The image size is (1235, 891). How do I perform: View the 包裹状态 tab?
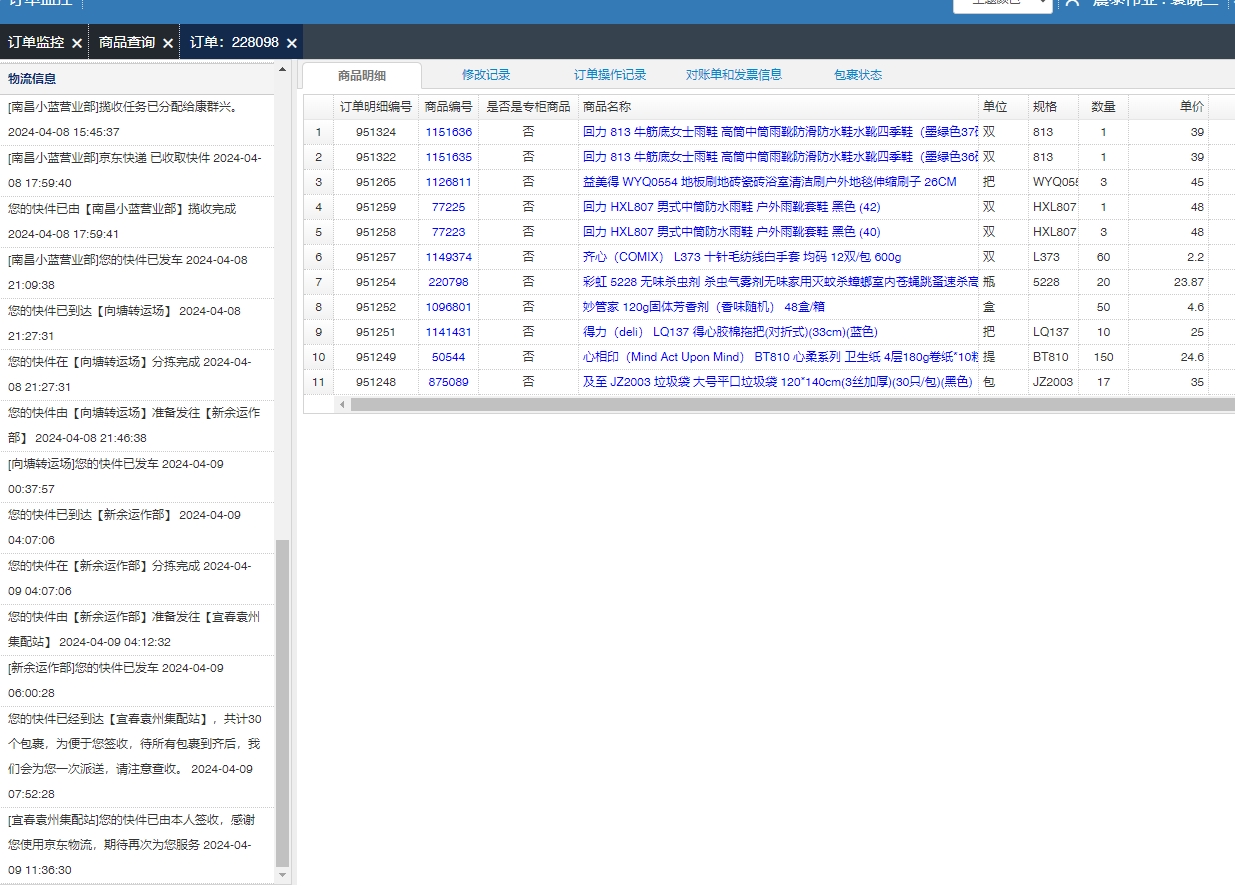pyautogui.click(x=858, y=75)
